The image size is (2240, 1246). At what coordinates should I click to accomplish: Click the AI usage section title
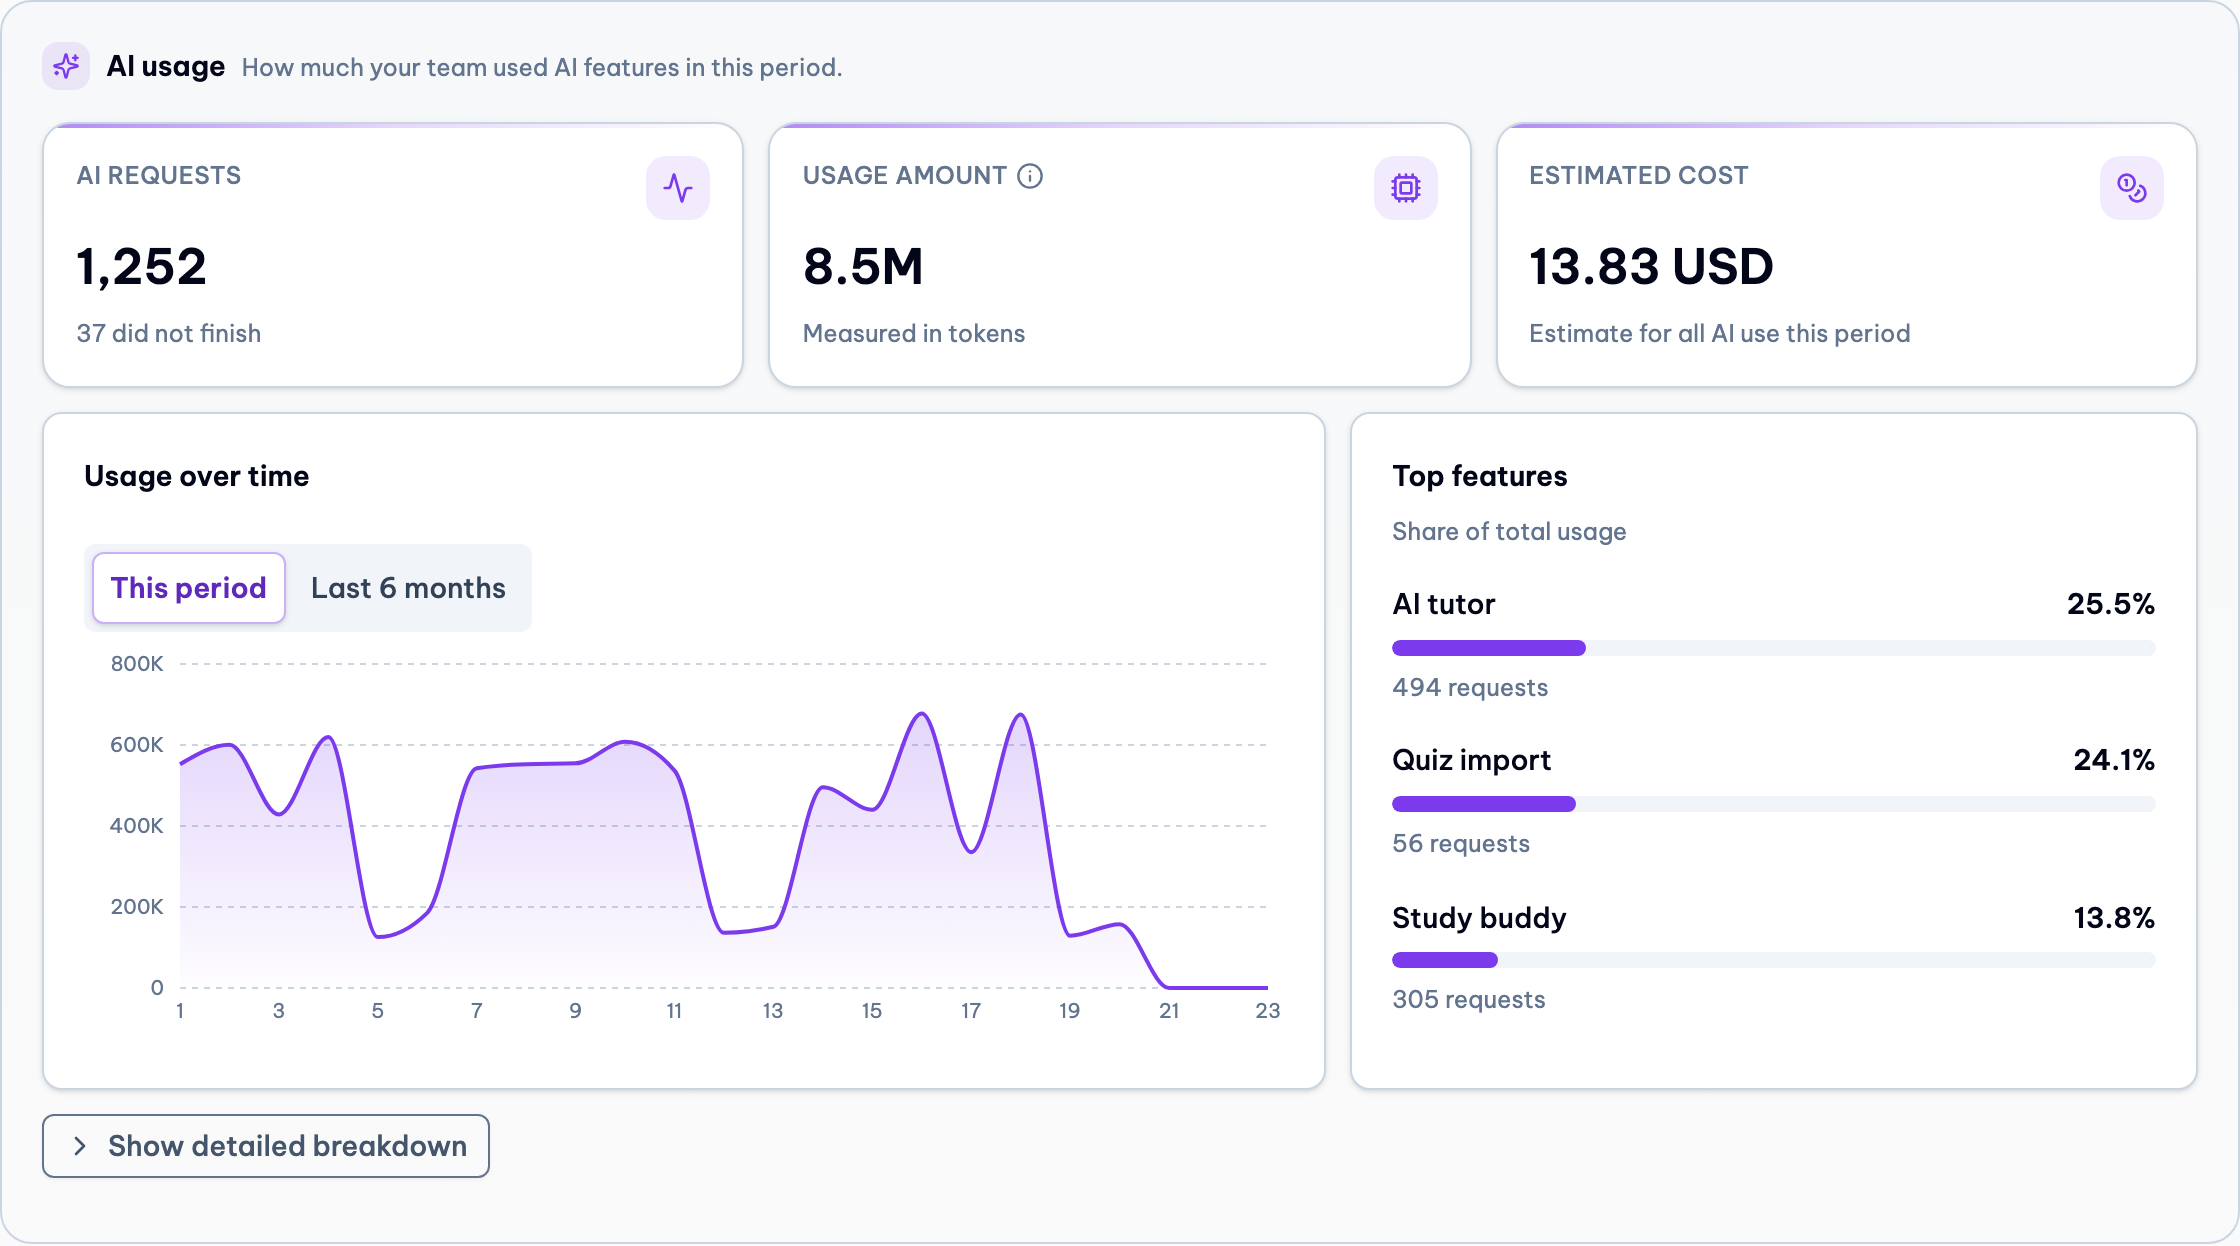166,67
